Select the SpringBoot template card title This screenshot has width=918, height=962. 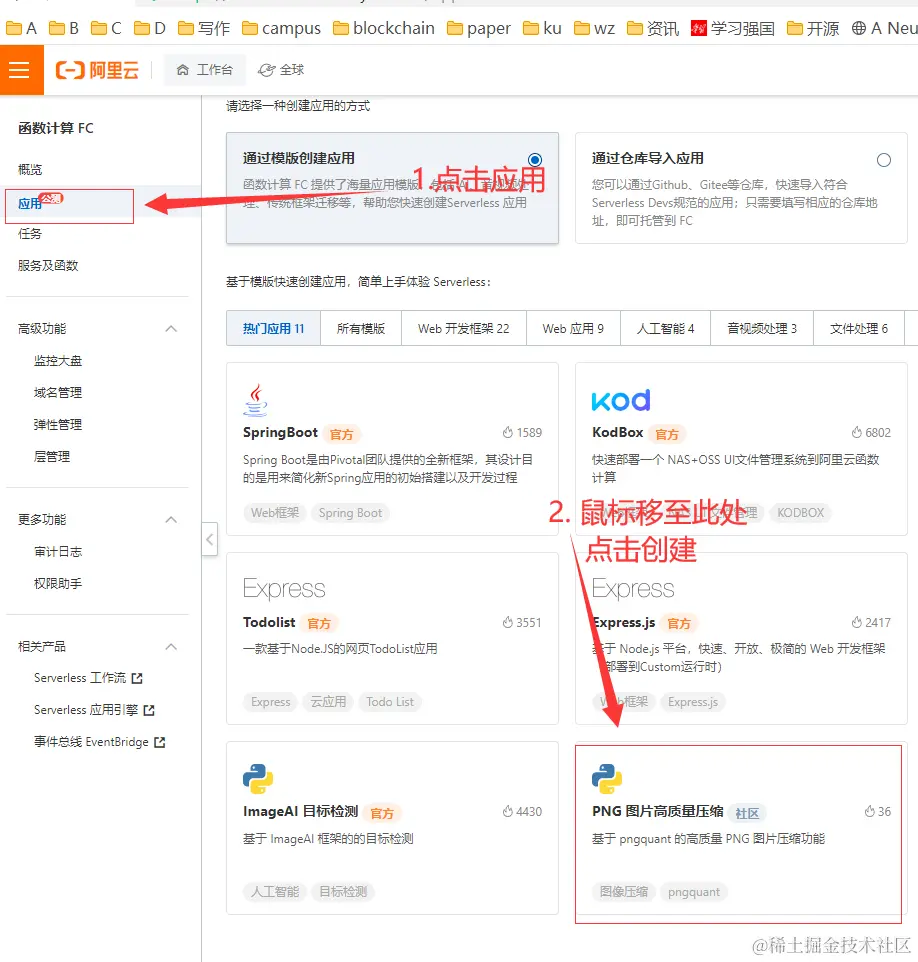[x=280, y=433]
